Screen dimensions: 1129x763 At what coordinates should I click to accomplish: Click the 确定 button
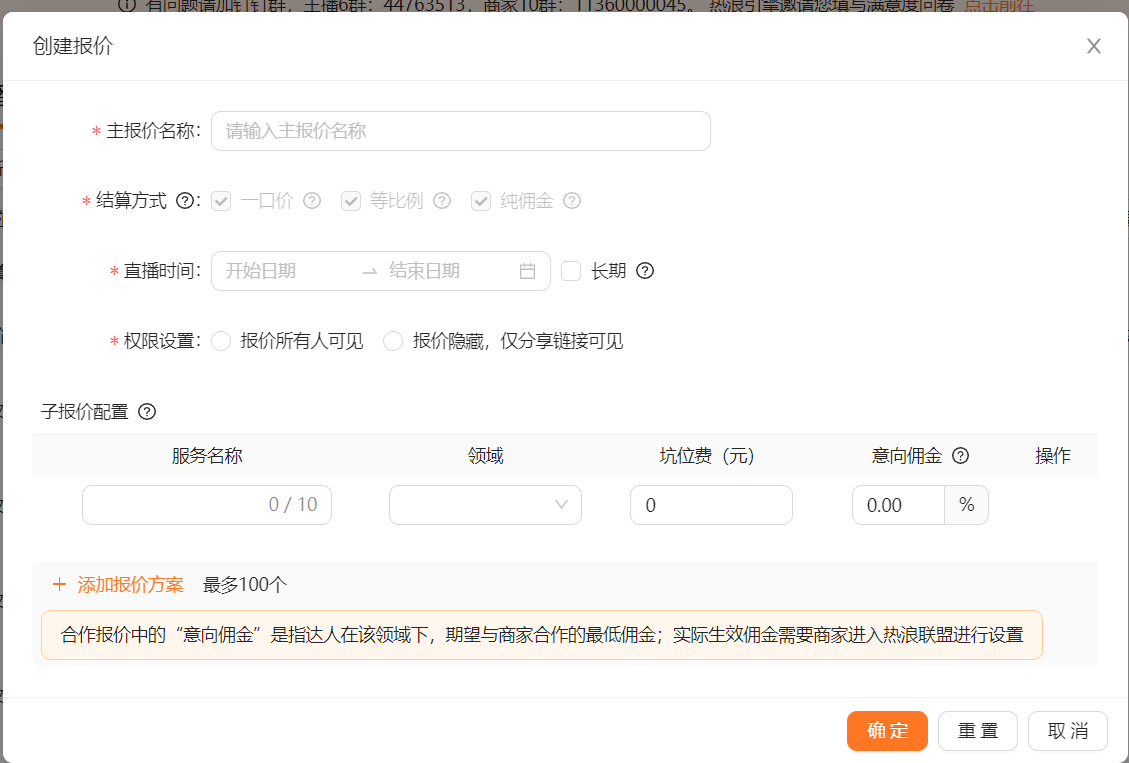(887, 731)
